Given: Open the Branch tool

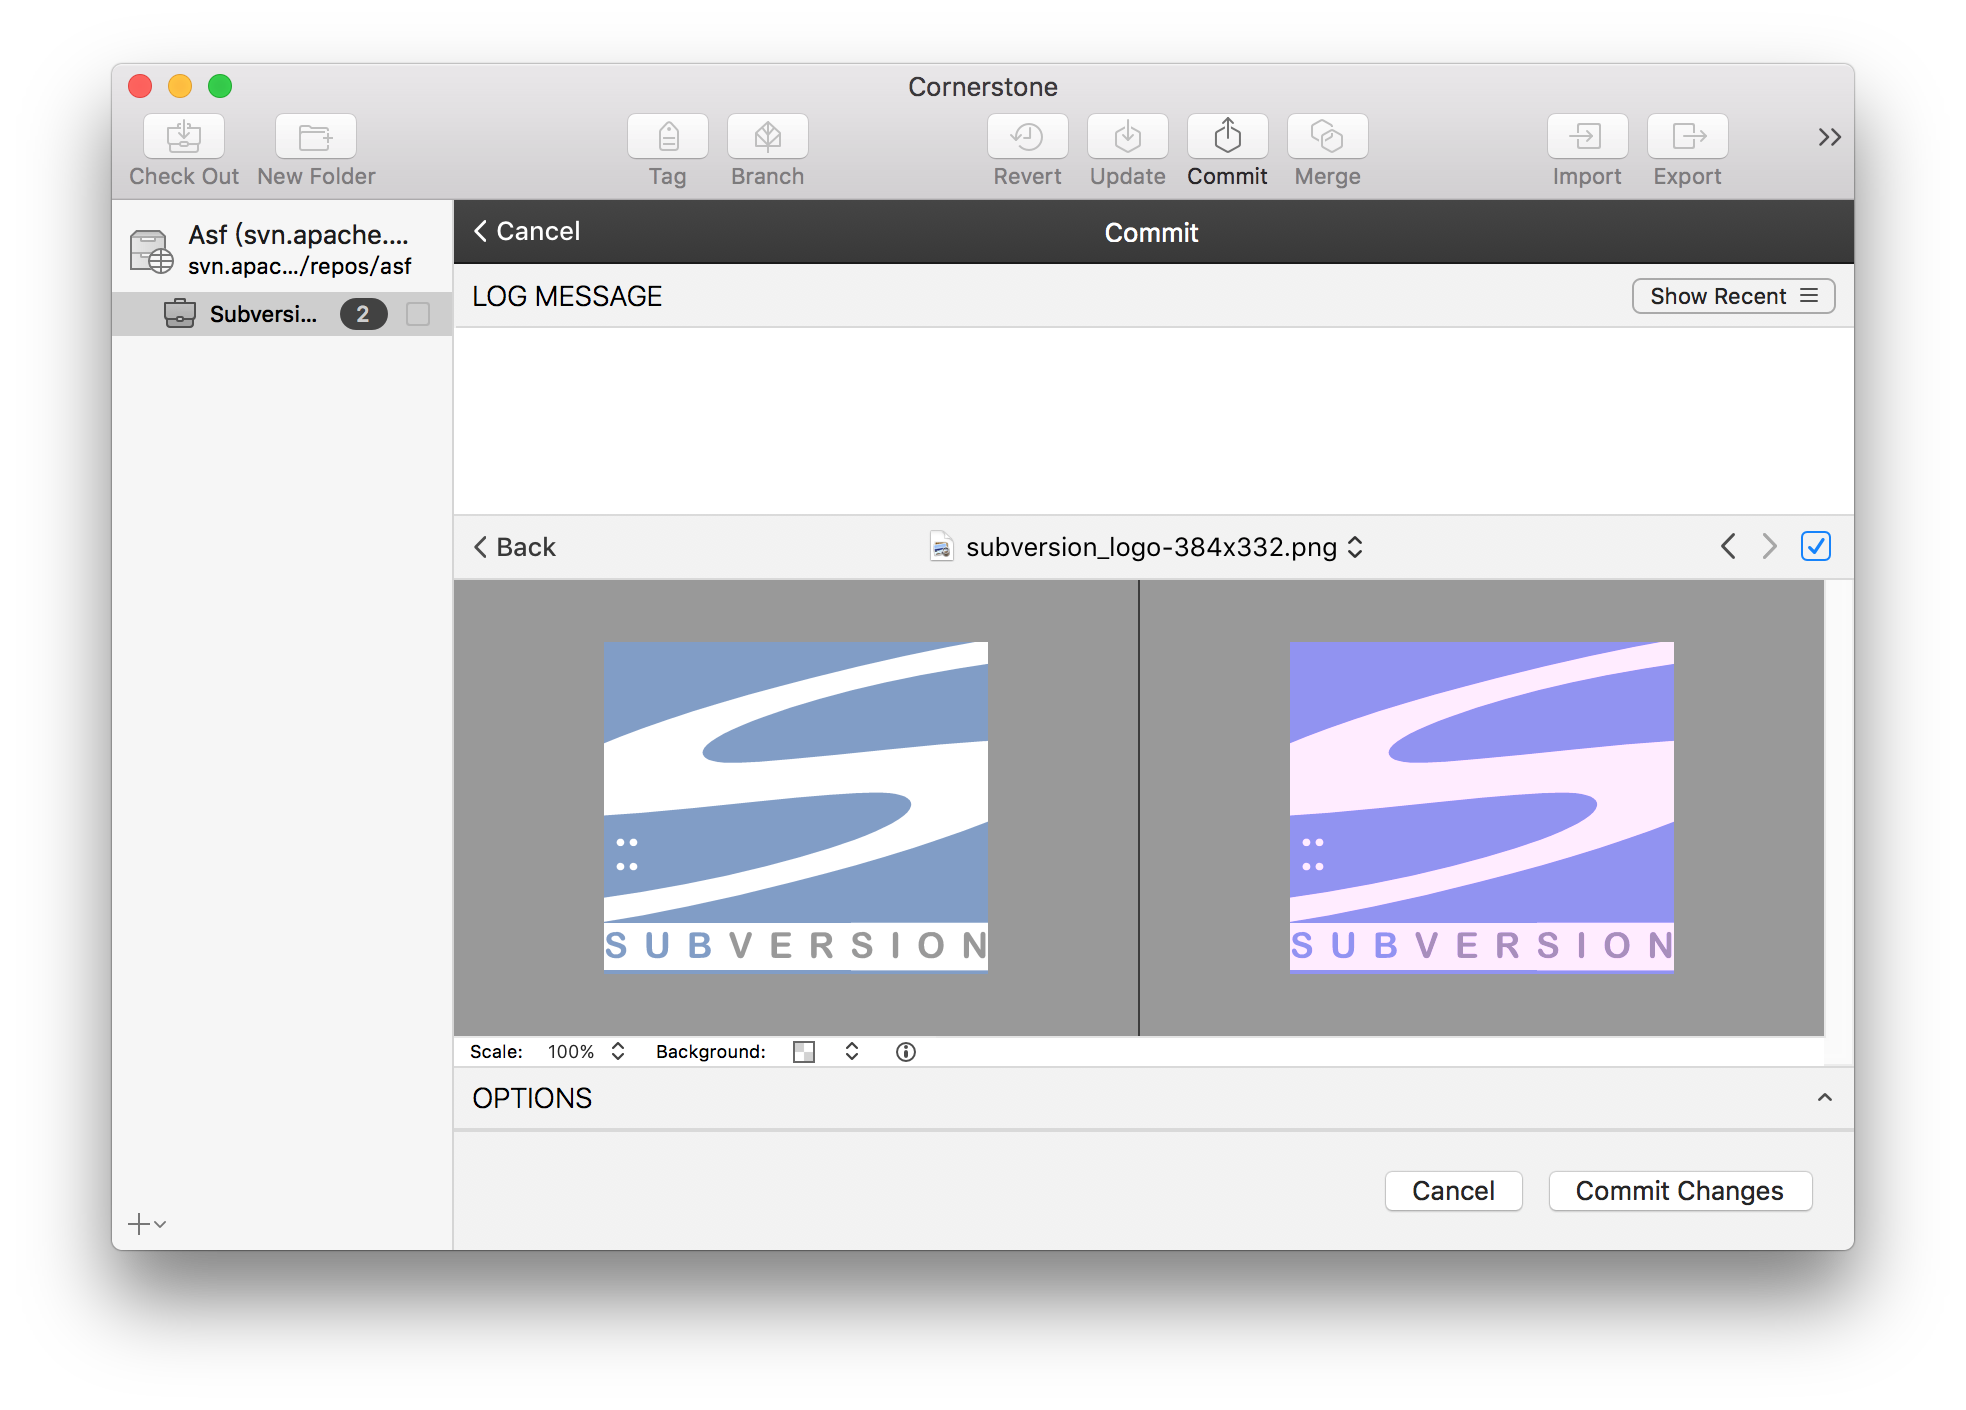Looking at the screenshot, I should coord(767,148).
